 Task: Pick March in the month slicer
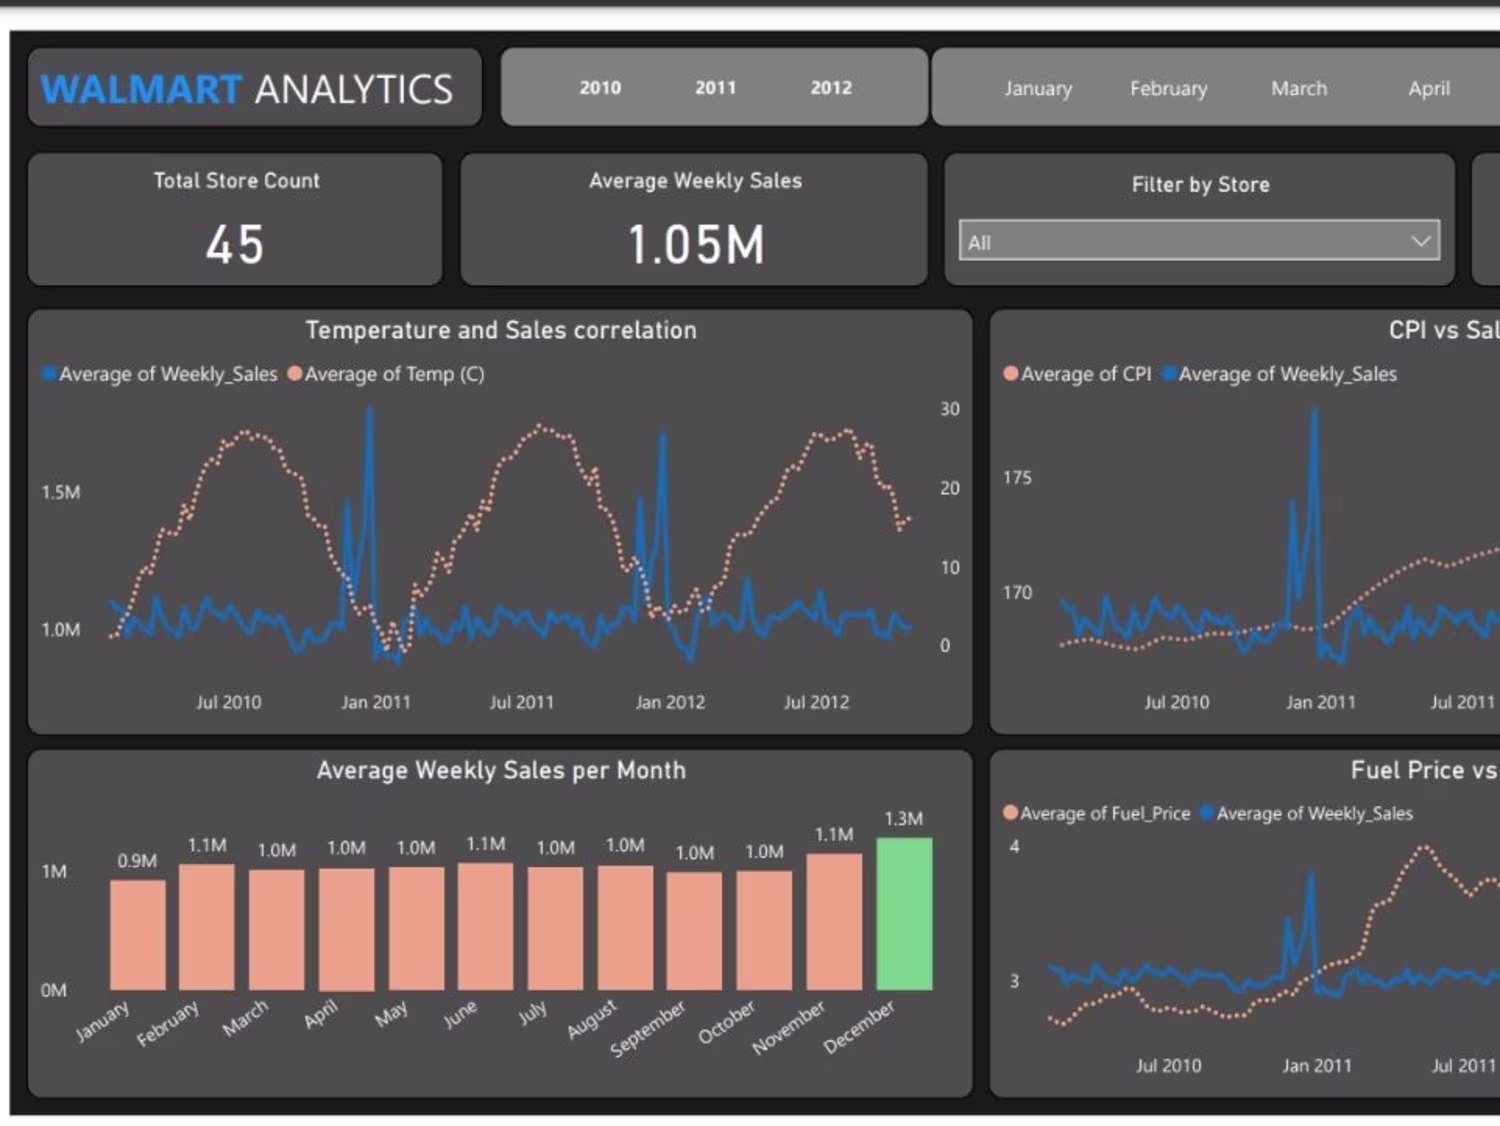(1299, 88)
